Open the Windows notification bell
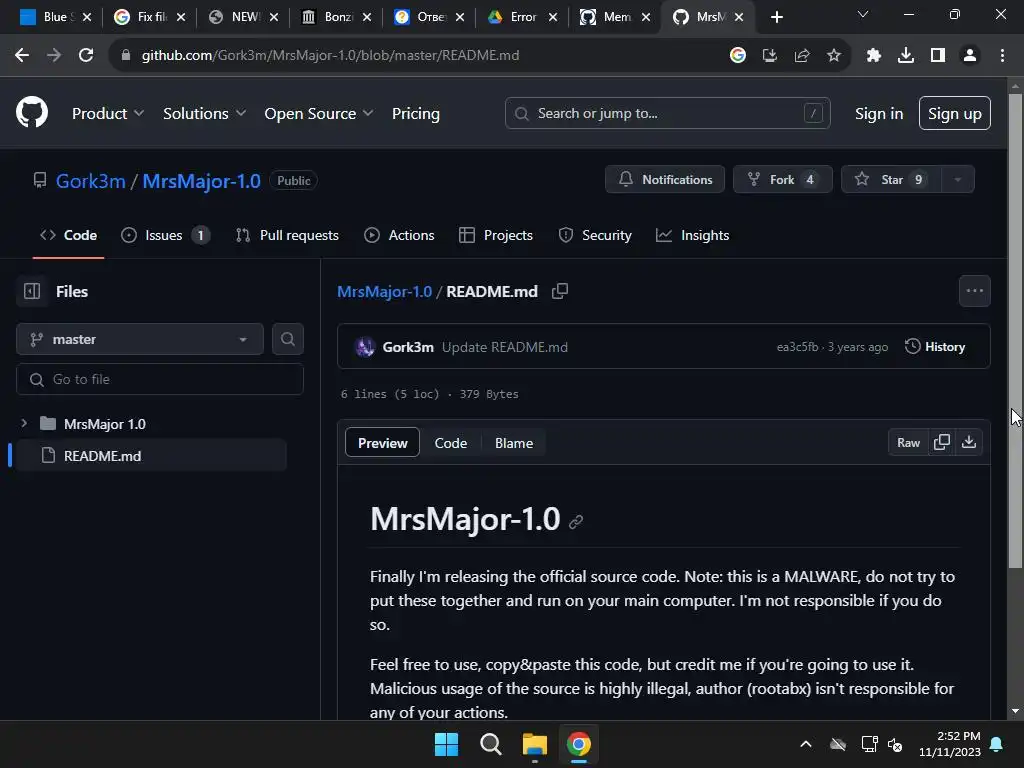 pos(997,744)
